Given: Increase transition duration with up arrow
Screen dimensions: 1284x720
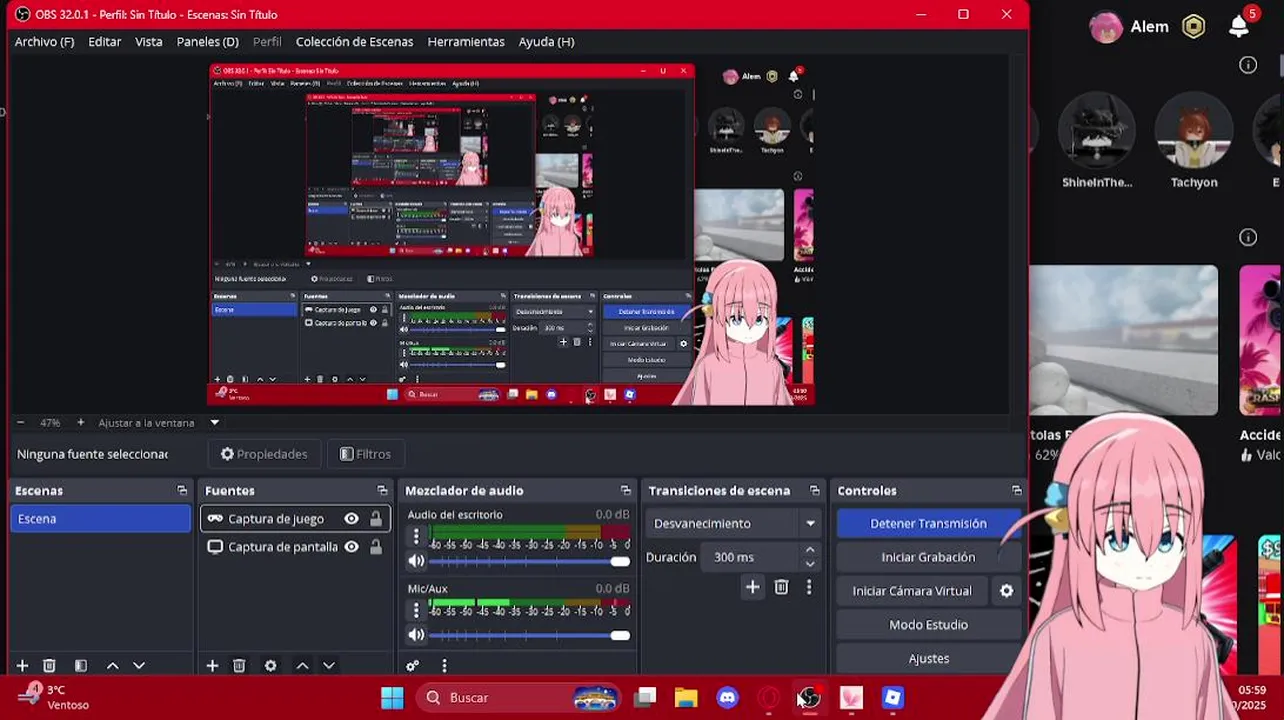Looking at the screenshot, I should point(810,551).
